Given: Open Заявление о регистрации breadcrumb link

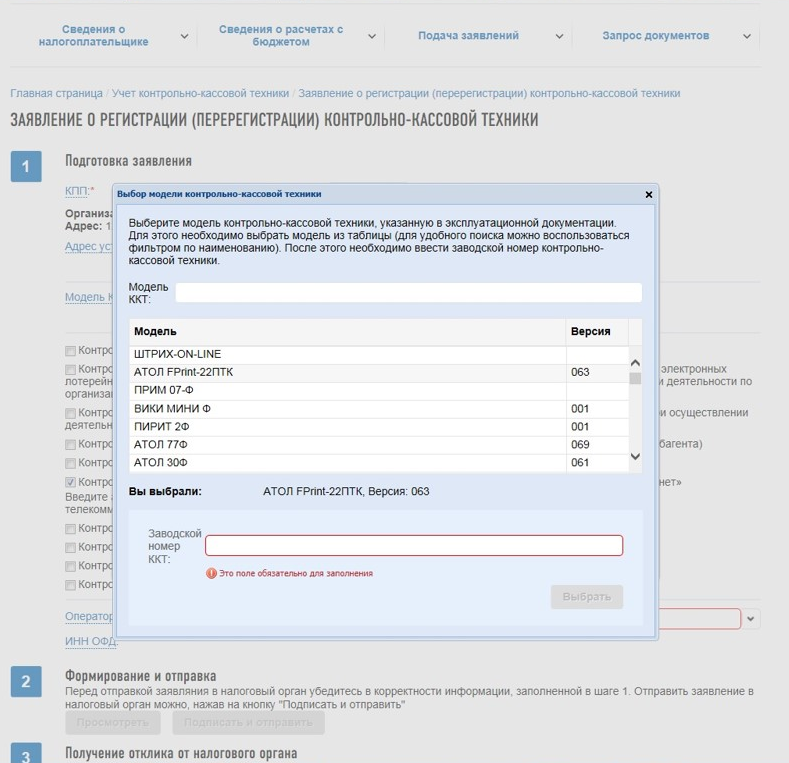Looking at the screenshot, I should point(489,94).
